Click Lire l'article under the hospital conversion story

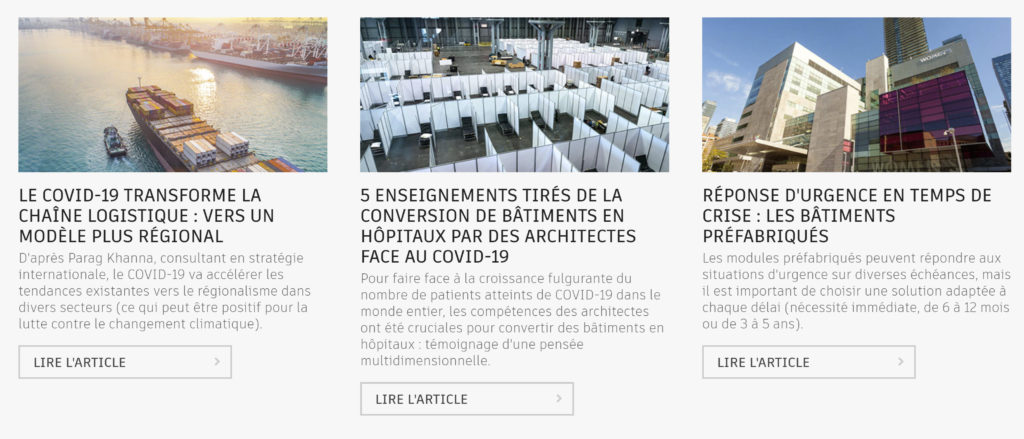point(467,398)
